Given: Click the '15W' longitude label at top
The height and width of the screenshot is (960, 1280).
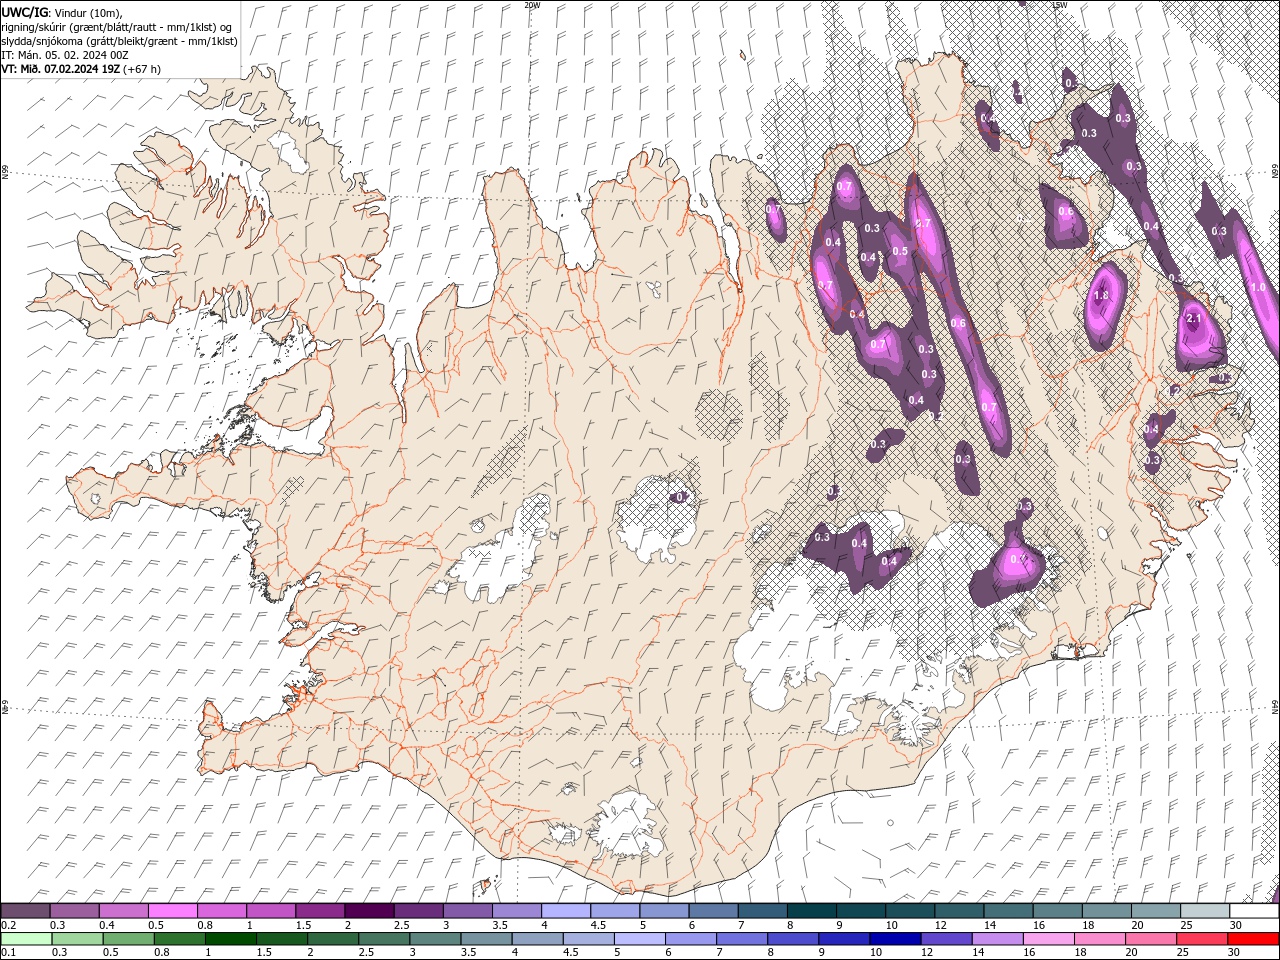Looking at the screenshot, I should [1059, 5].
